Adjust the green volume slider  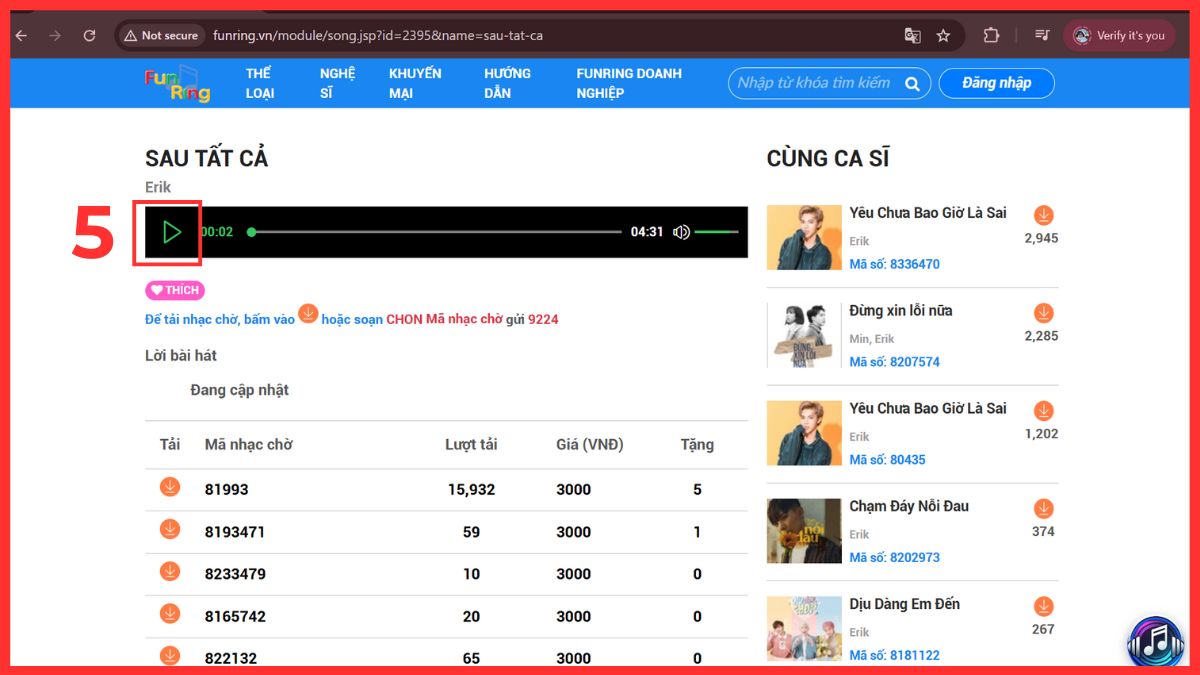click(716, 232)
